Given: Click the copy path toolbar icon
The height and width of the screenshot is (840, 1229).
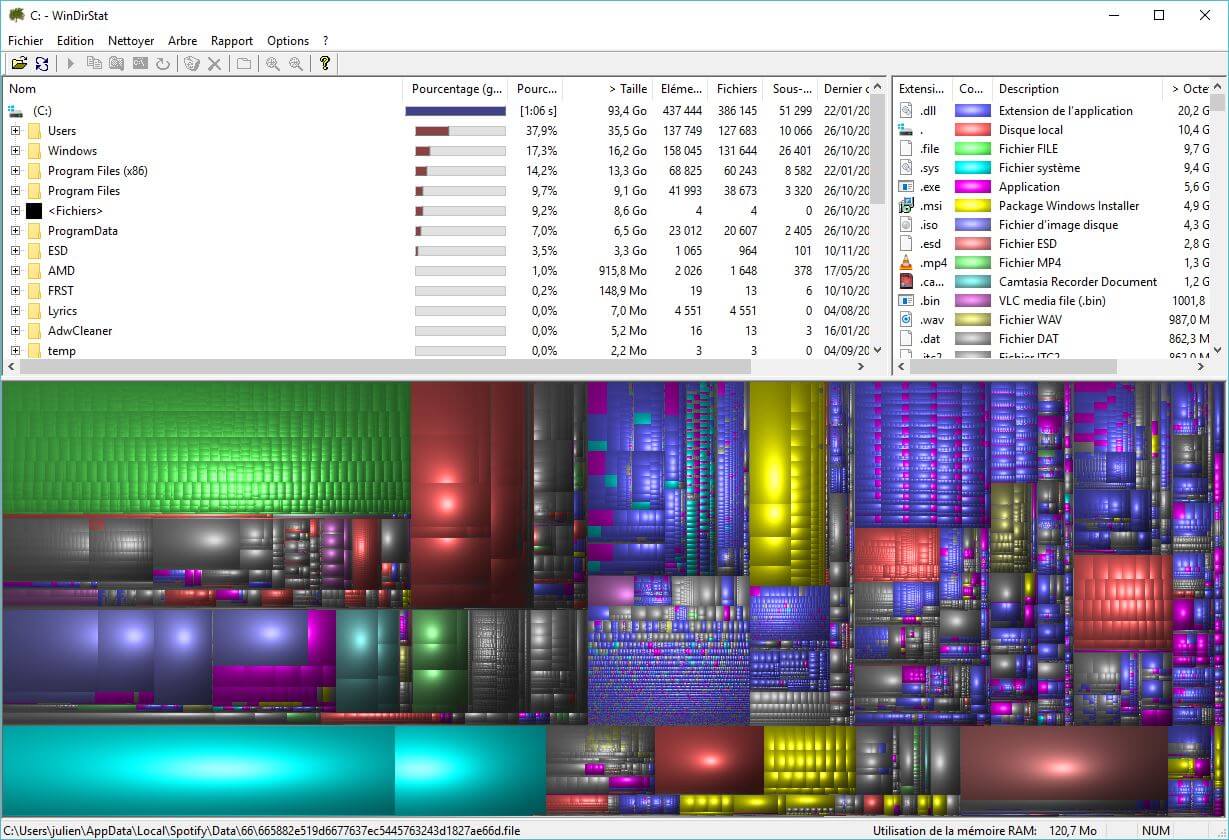Looking at the screenshot, I should (94, 64).
